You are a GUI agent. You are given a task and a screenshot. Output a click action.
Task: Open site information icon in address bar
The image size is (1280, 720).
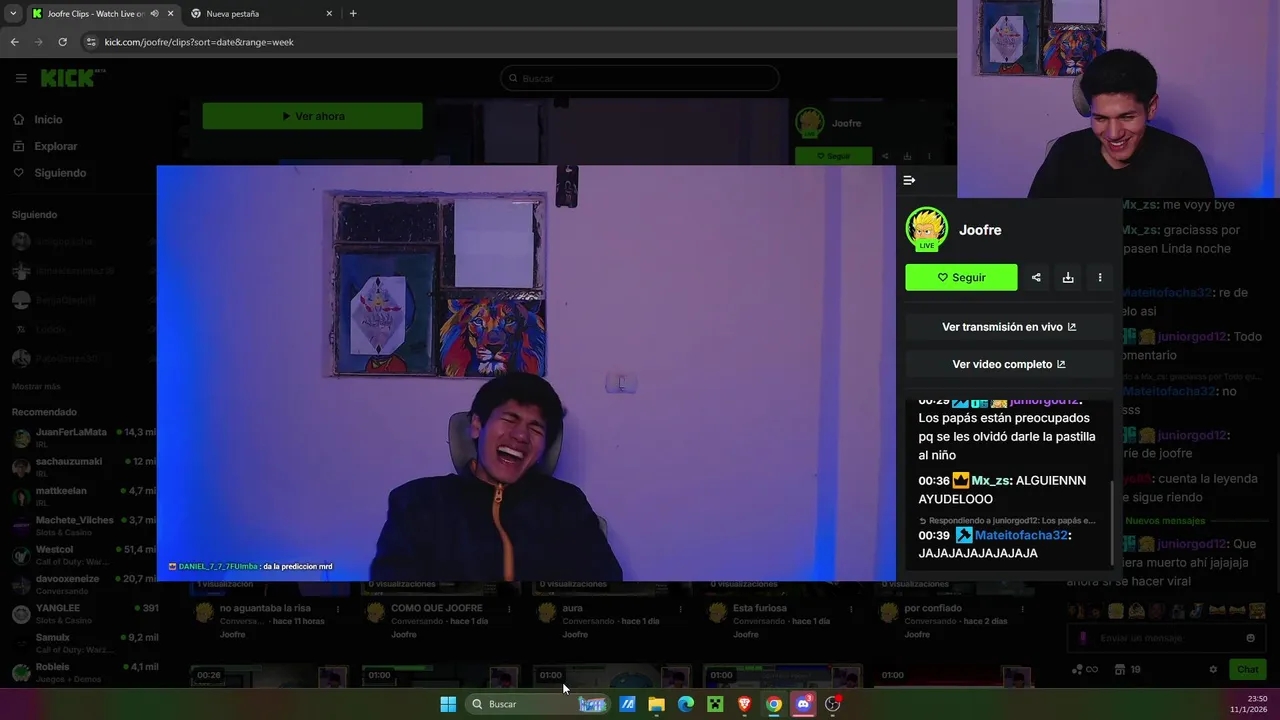pos(91,42)
